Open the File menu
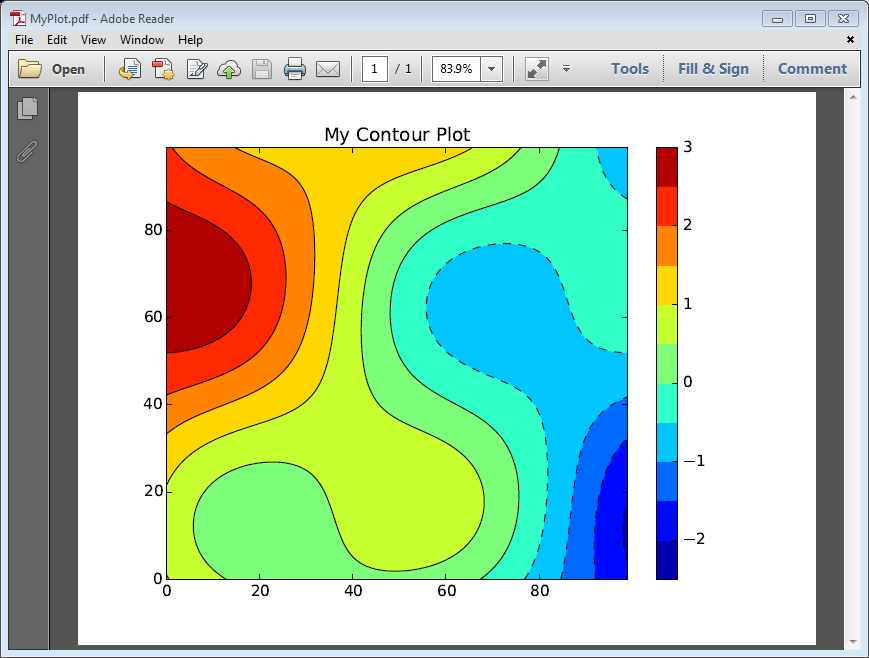 pyautogui.click(x=24, y=40)
